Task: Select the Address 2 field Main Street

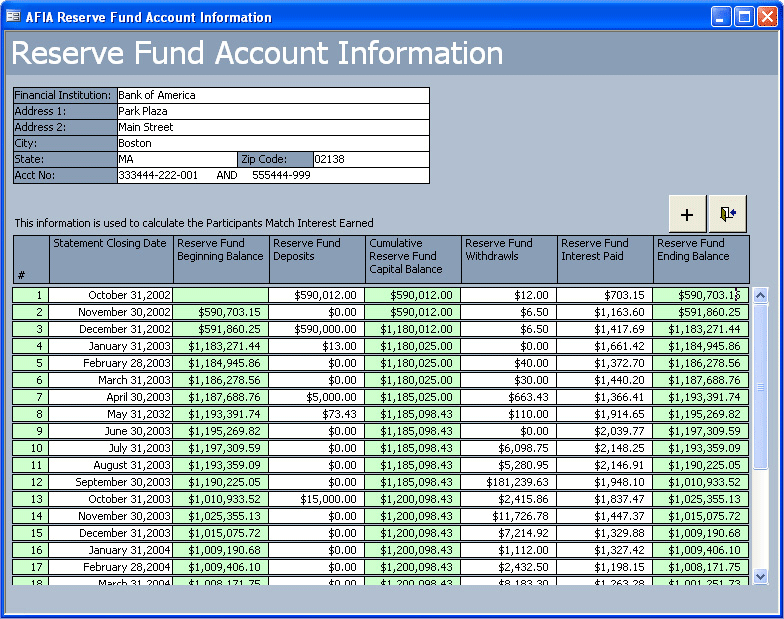Action: pyautogui.click(x=272, y=127)
